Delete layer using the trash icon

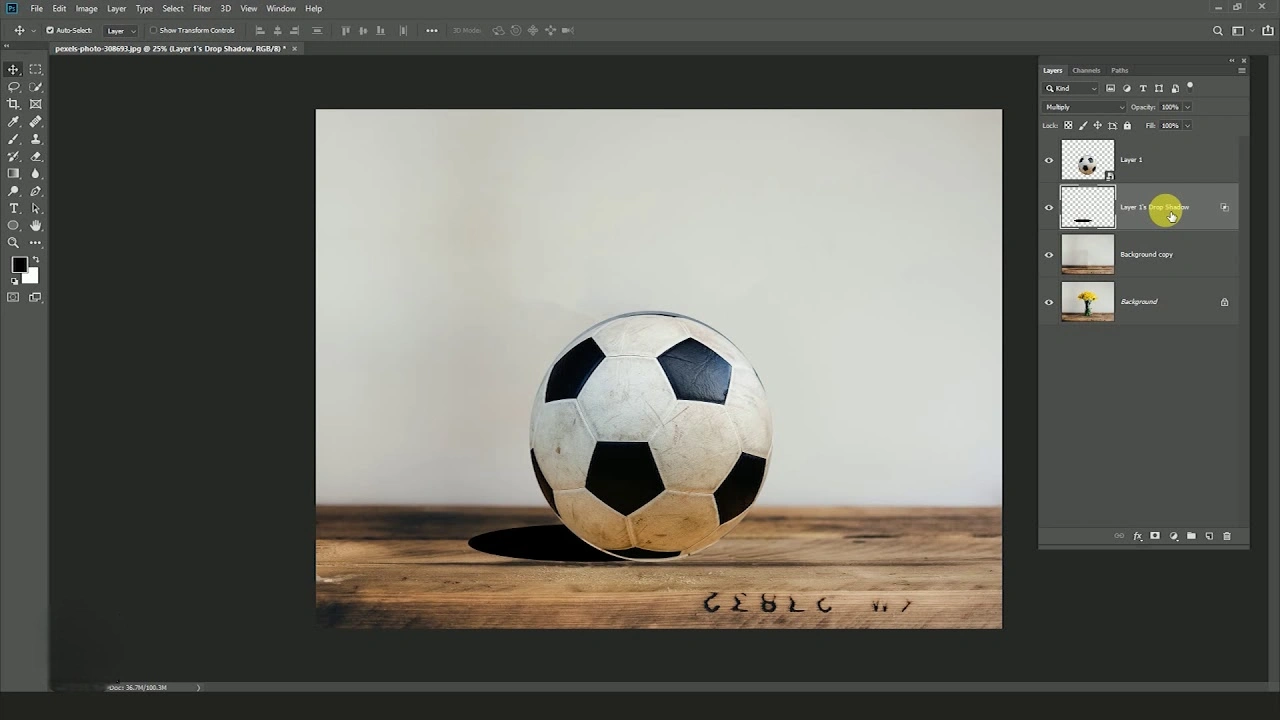(x=1227, y=536)
